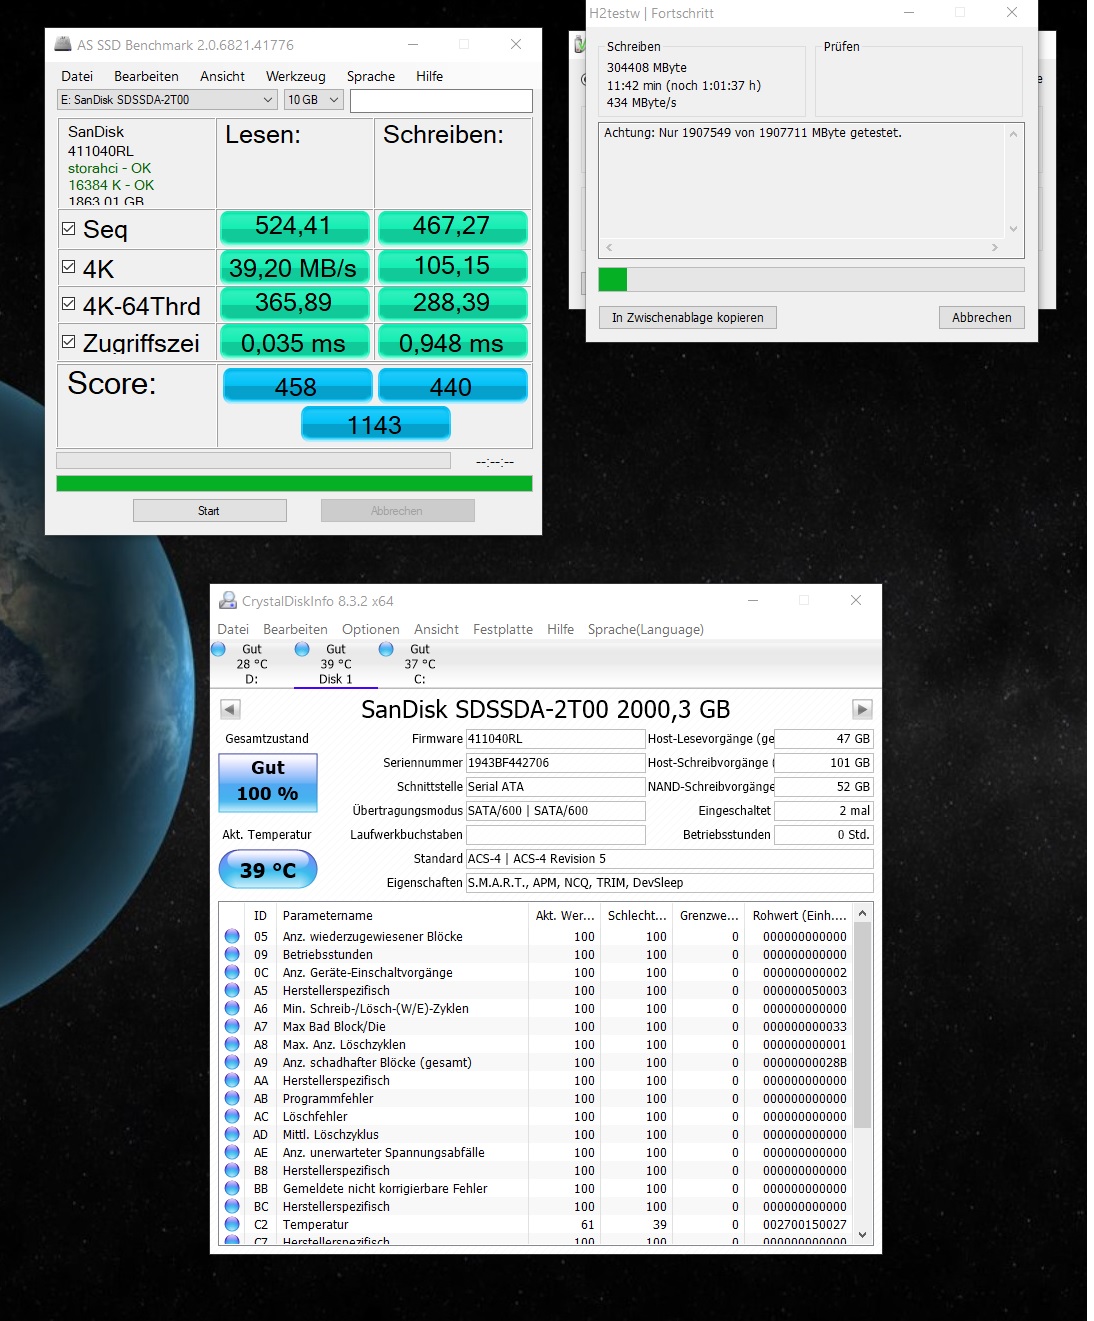Open Werkzeug menu in AS SSD Benchmark
Screen dimensions: 1094x1321
click(x=295, y=76)
